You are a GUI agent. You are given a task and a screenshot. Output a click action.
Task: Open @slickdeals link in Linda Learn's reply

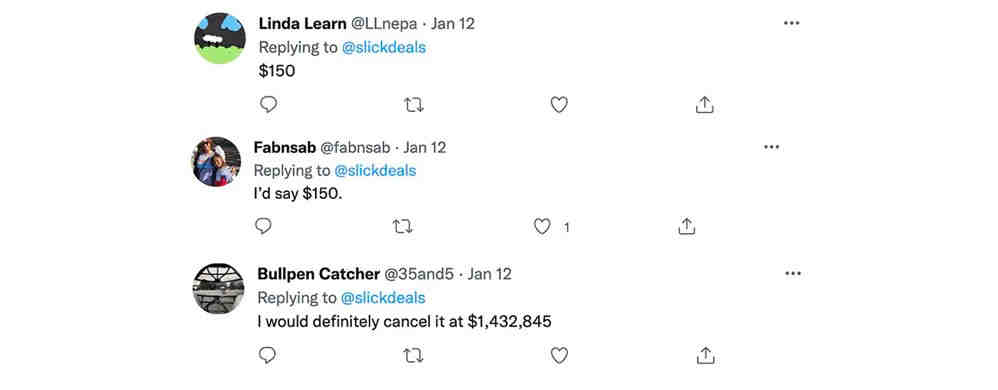[x=384, y=48]
